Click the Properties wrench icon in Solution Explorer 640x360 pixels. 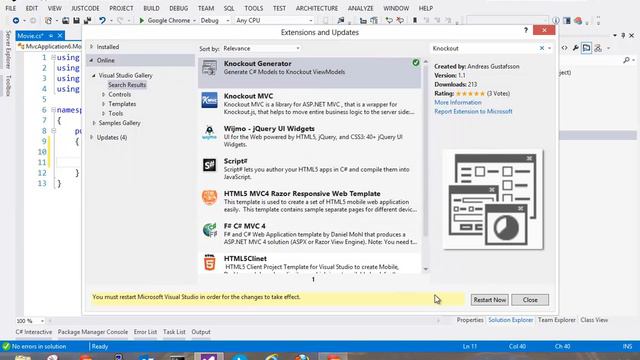tap(576, 48)
